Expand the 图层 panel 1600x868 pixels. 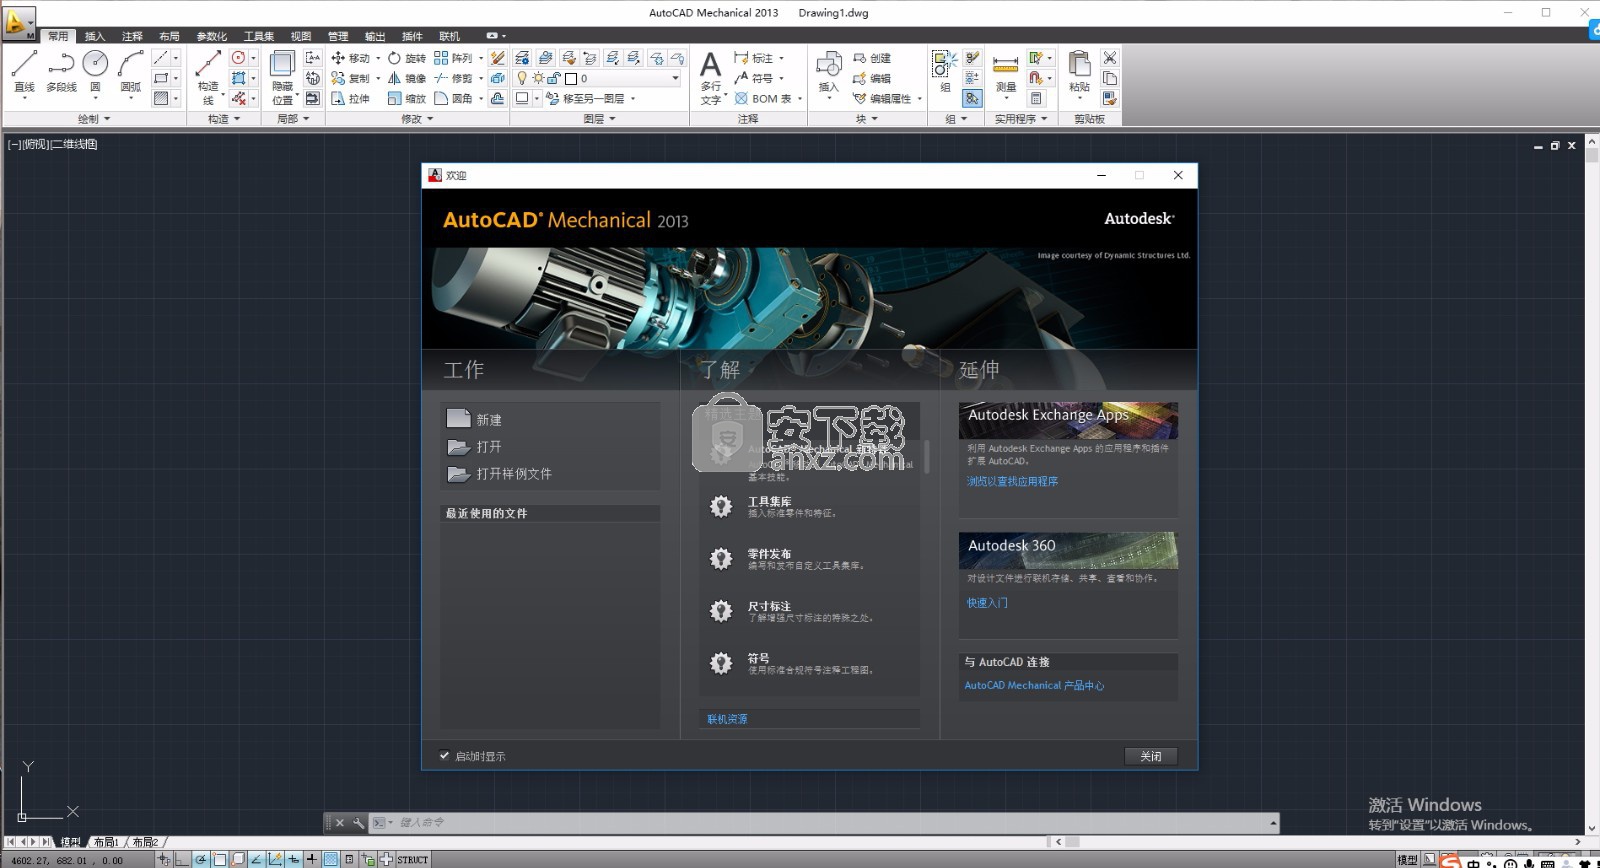(x=599, y=118)
